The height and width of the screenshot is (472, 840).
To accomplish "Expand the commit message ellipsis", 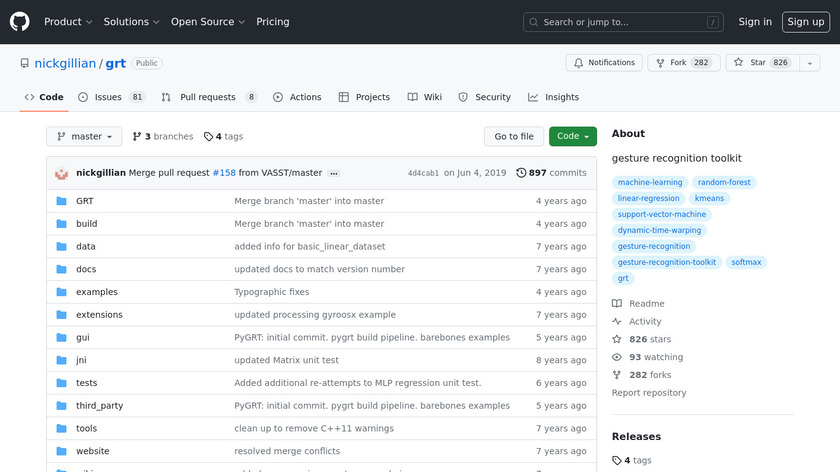I will point(334,173).
